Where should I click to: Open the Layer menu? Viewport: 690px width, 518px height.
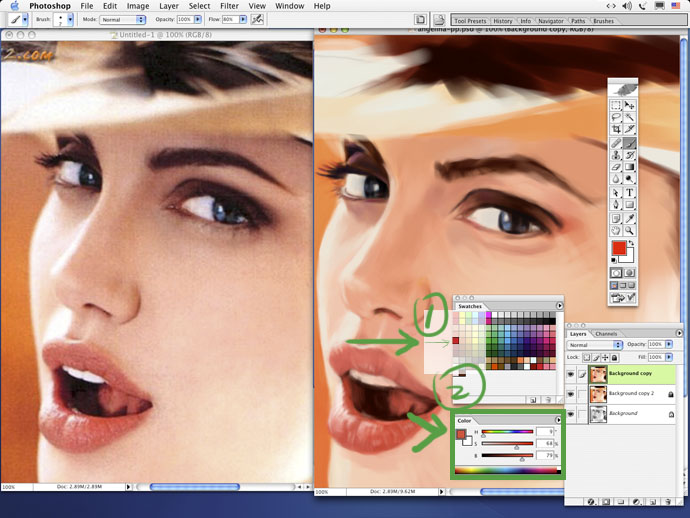click(169, 6)
